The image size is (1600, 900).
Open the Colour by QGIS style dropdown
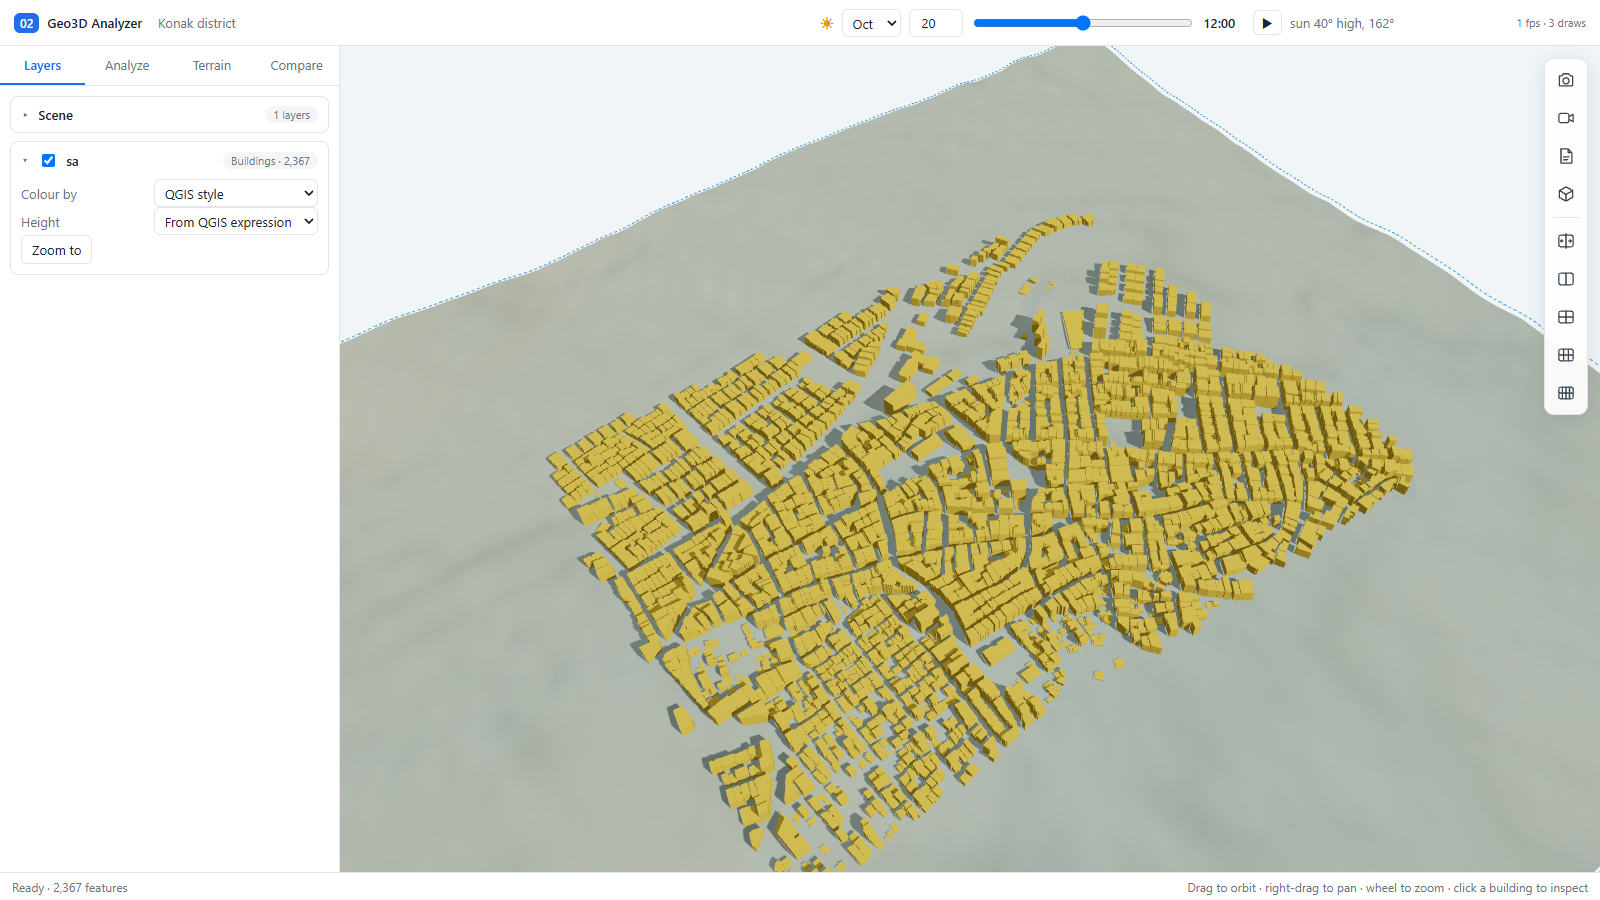pos(236,194)
